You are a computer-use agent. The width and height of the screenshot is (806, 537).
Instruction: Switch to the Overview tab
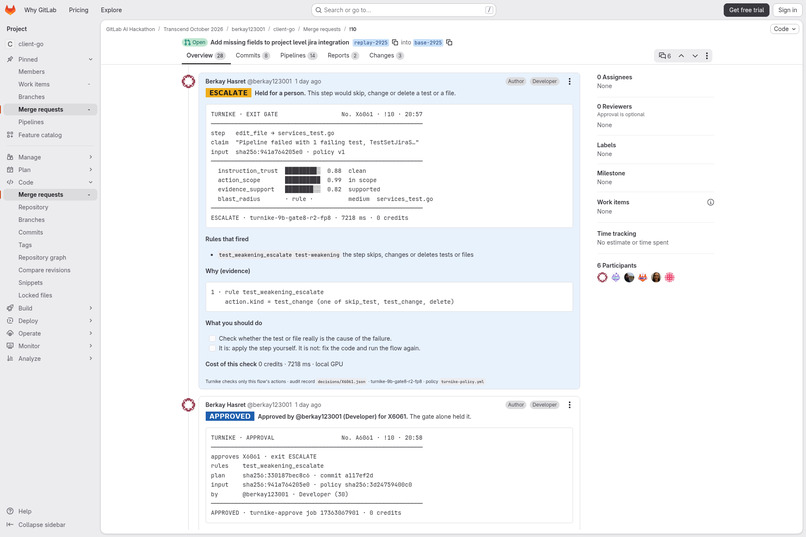(206, 55)
